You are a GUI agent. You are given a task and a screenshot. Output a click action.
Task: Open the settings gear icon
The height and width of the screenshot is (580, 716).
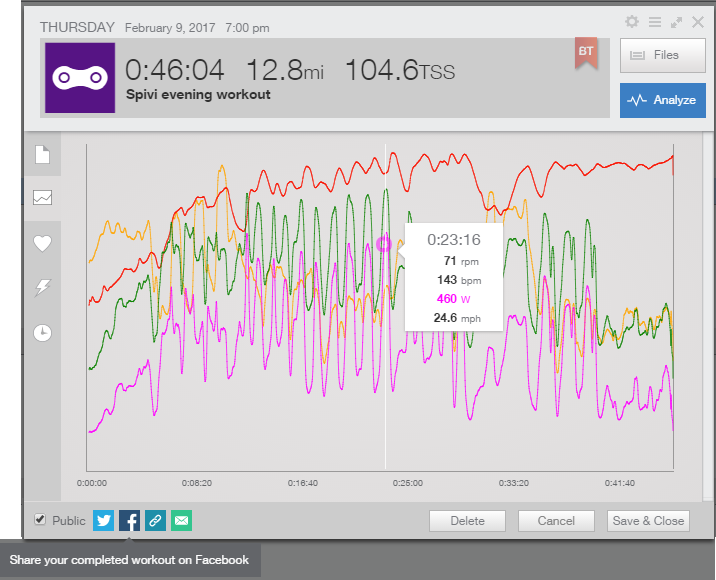632,21
